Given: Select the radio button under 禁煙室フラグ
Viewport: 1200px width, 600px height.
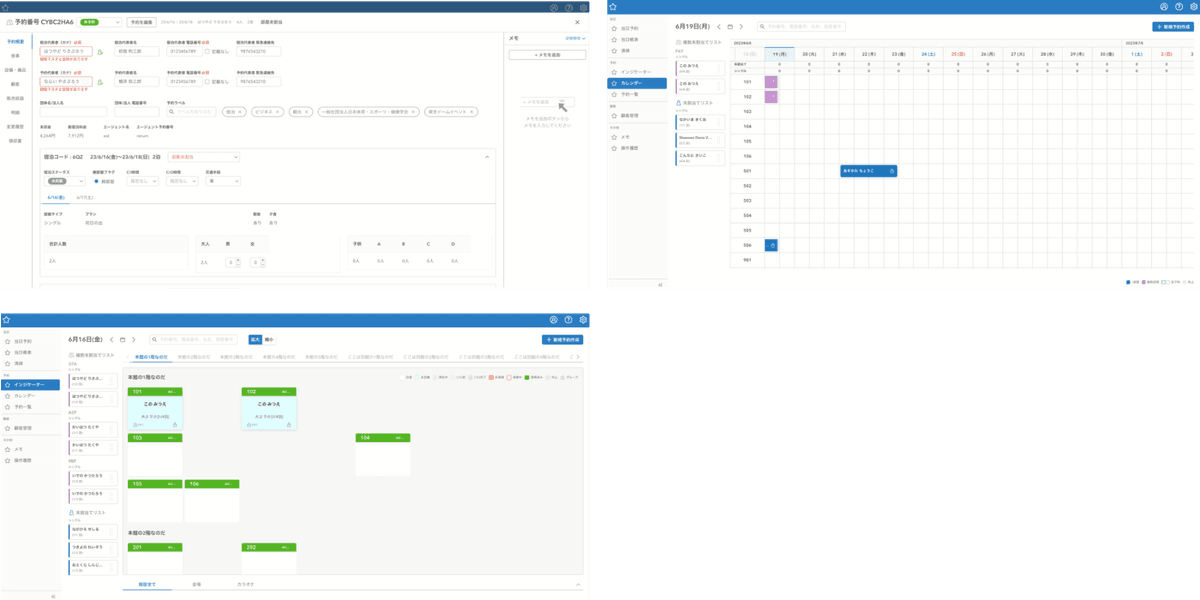Looking at the screenshot, I should 96,181.
